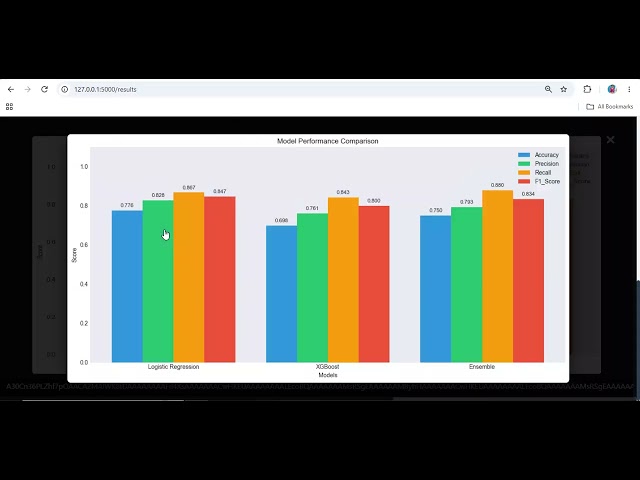Open the Chrome profile avatar

(611, 89)
